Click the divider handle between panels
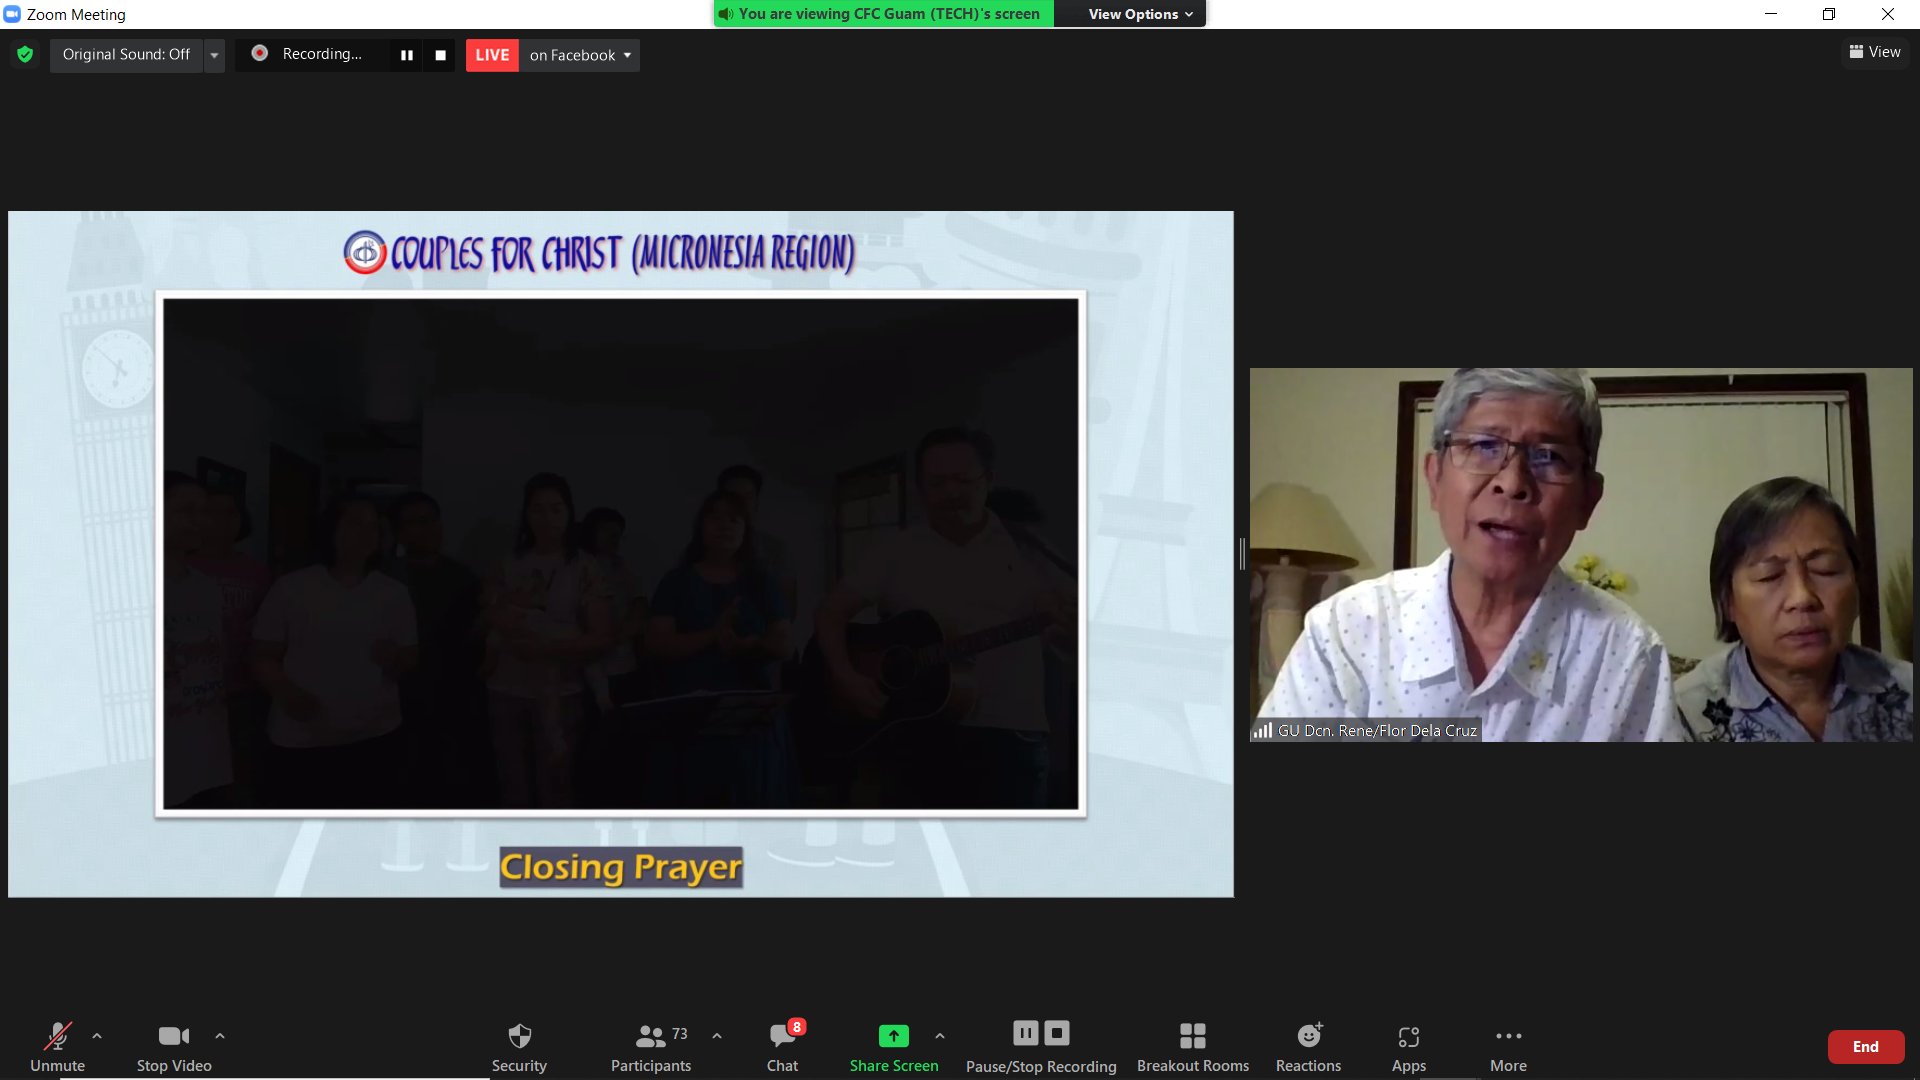Viewport: 1920px width, 1080px height. point(1242,554)
